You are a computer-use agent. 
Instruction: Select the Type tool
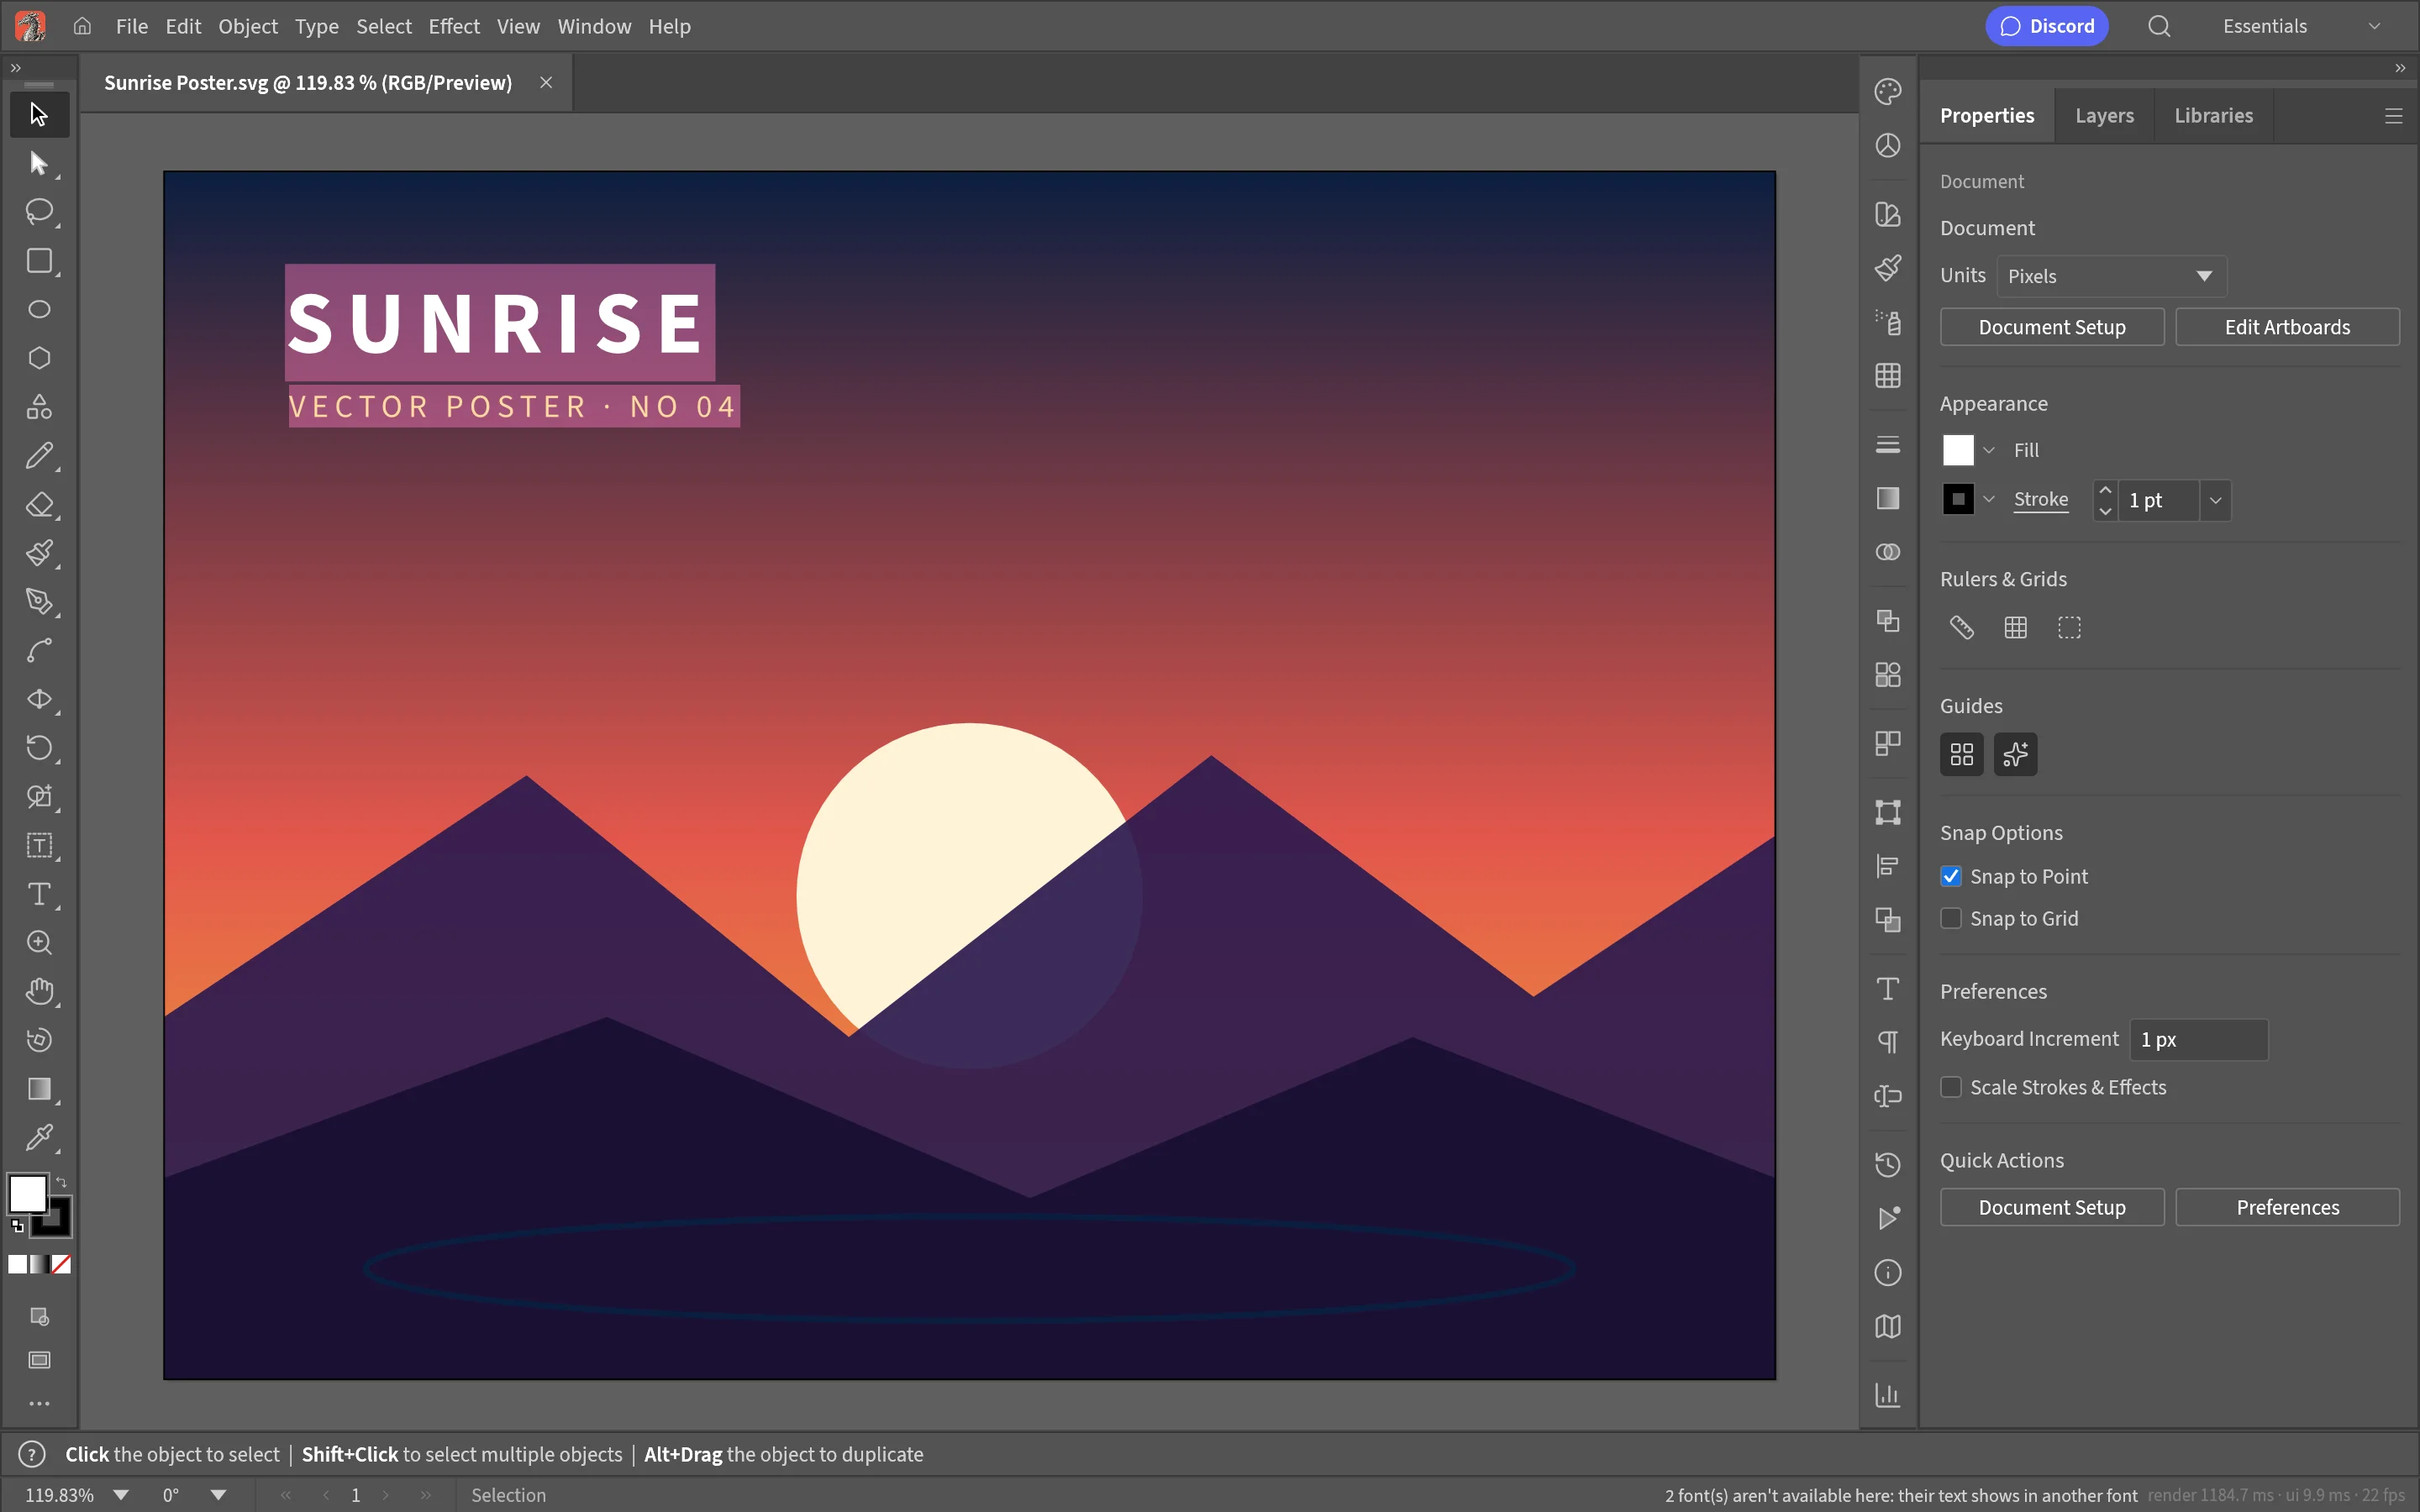pyautogui.click(x=39, y=894)
